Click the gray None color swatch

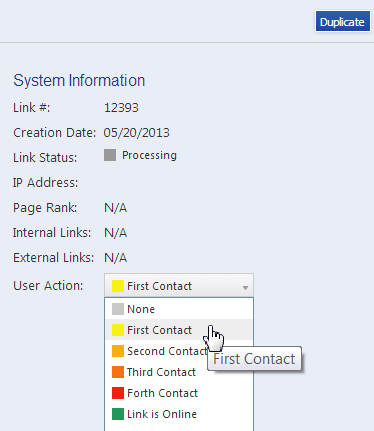point(118,309)
